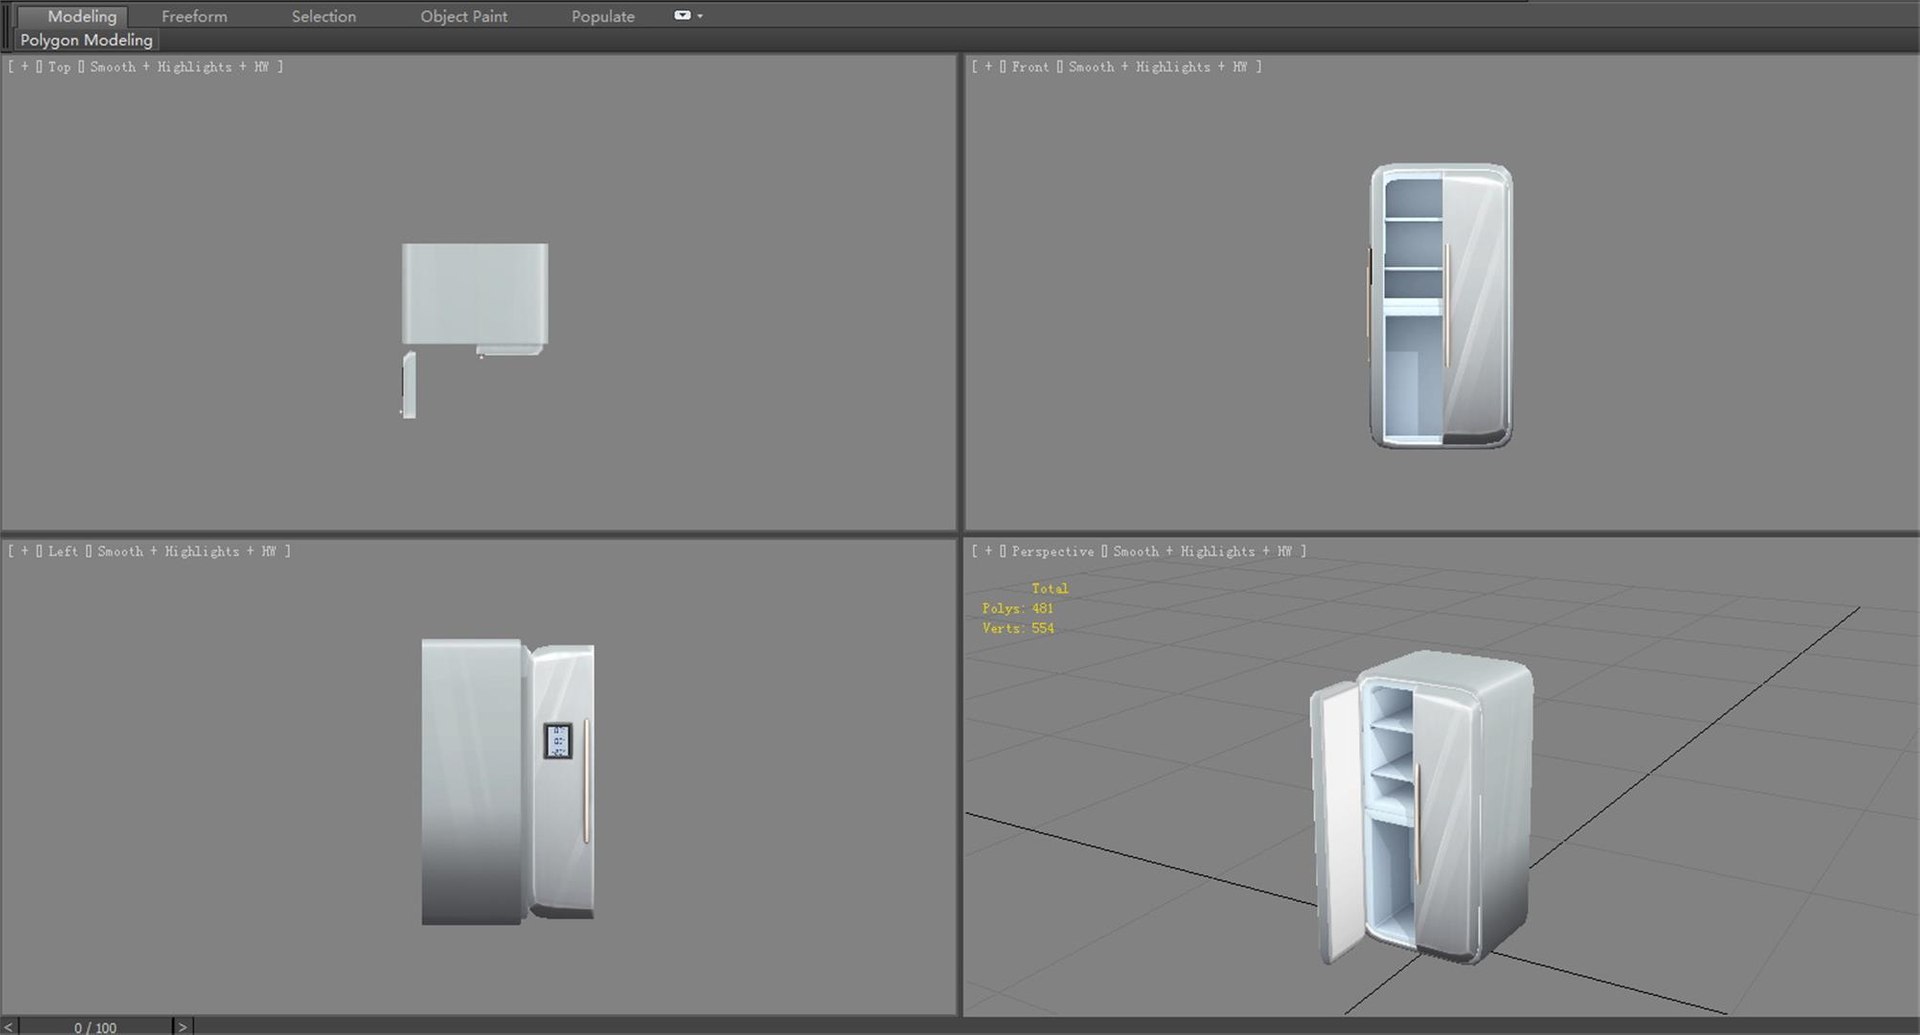Open Top viewport Smooth + Highlights shading menu
Image resolution: width=1920 pixels, height=1035 pixels.
coord(179,67)
